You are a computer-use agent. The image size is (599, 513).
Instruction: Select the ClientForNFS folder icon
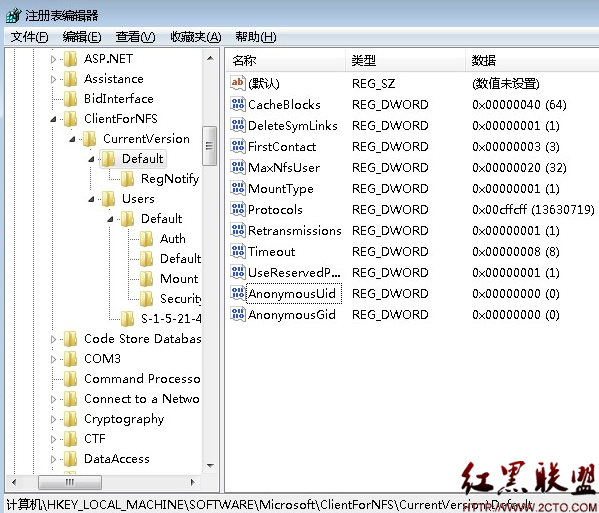70,118
